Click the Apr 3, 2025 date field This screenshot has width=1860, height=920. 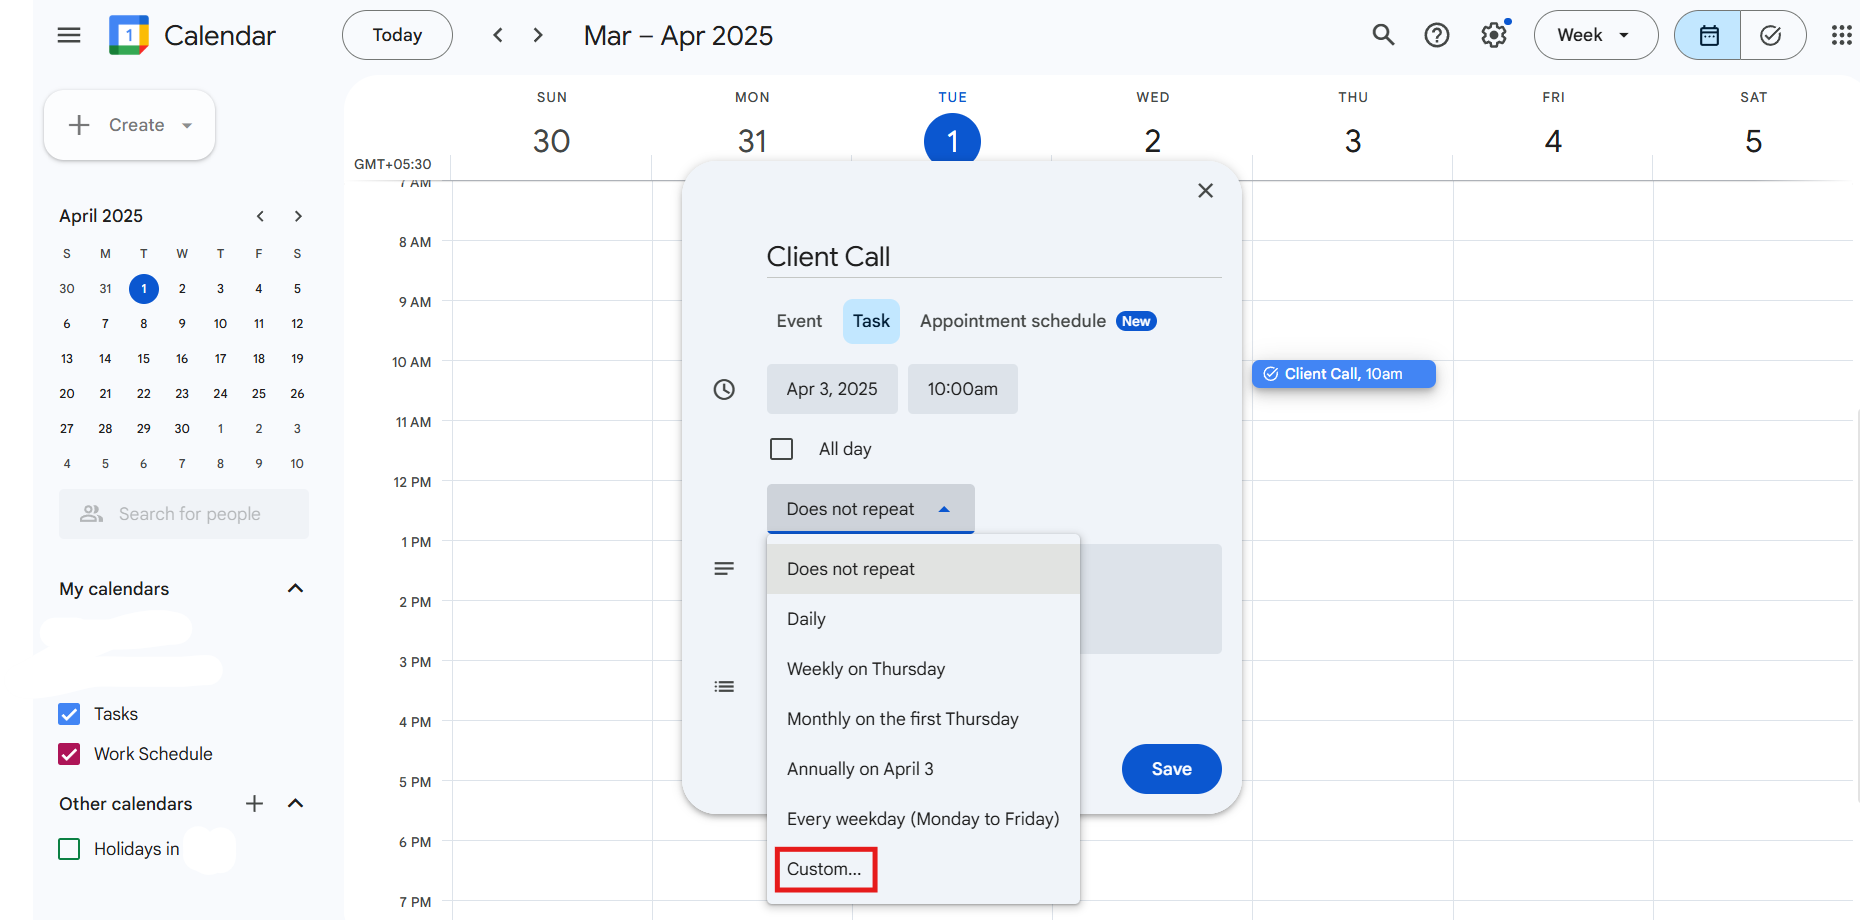(831, 389)
